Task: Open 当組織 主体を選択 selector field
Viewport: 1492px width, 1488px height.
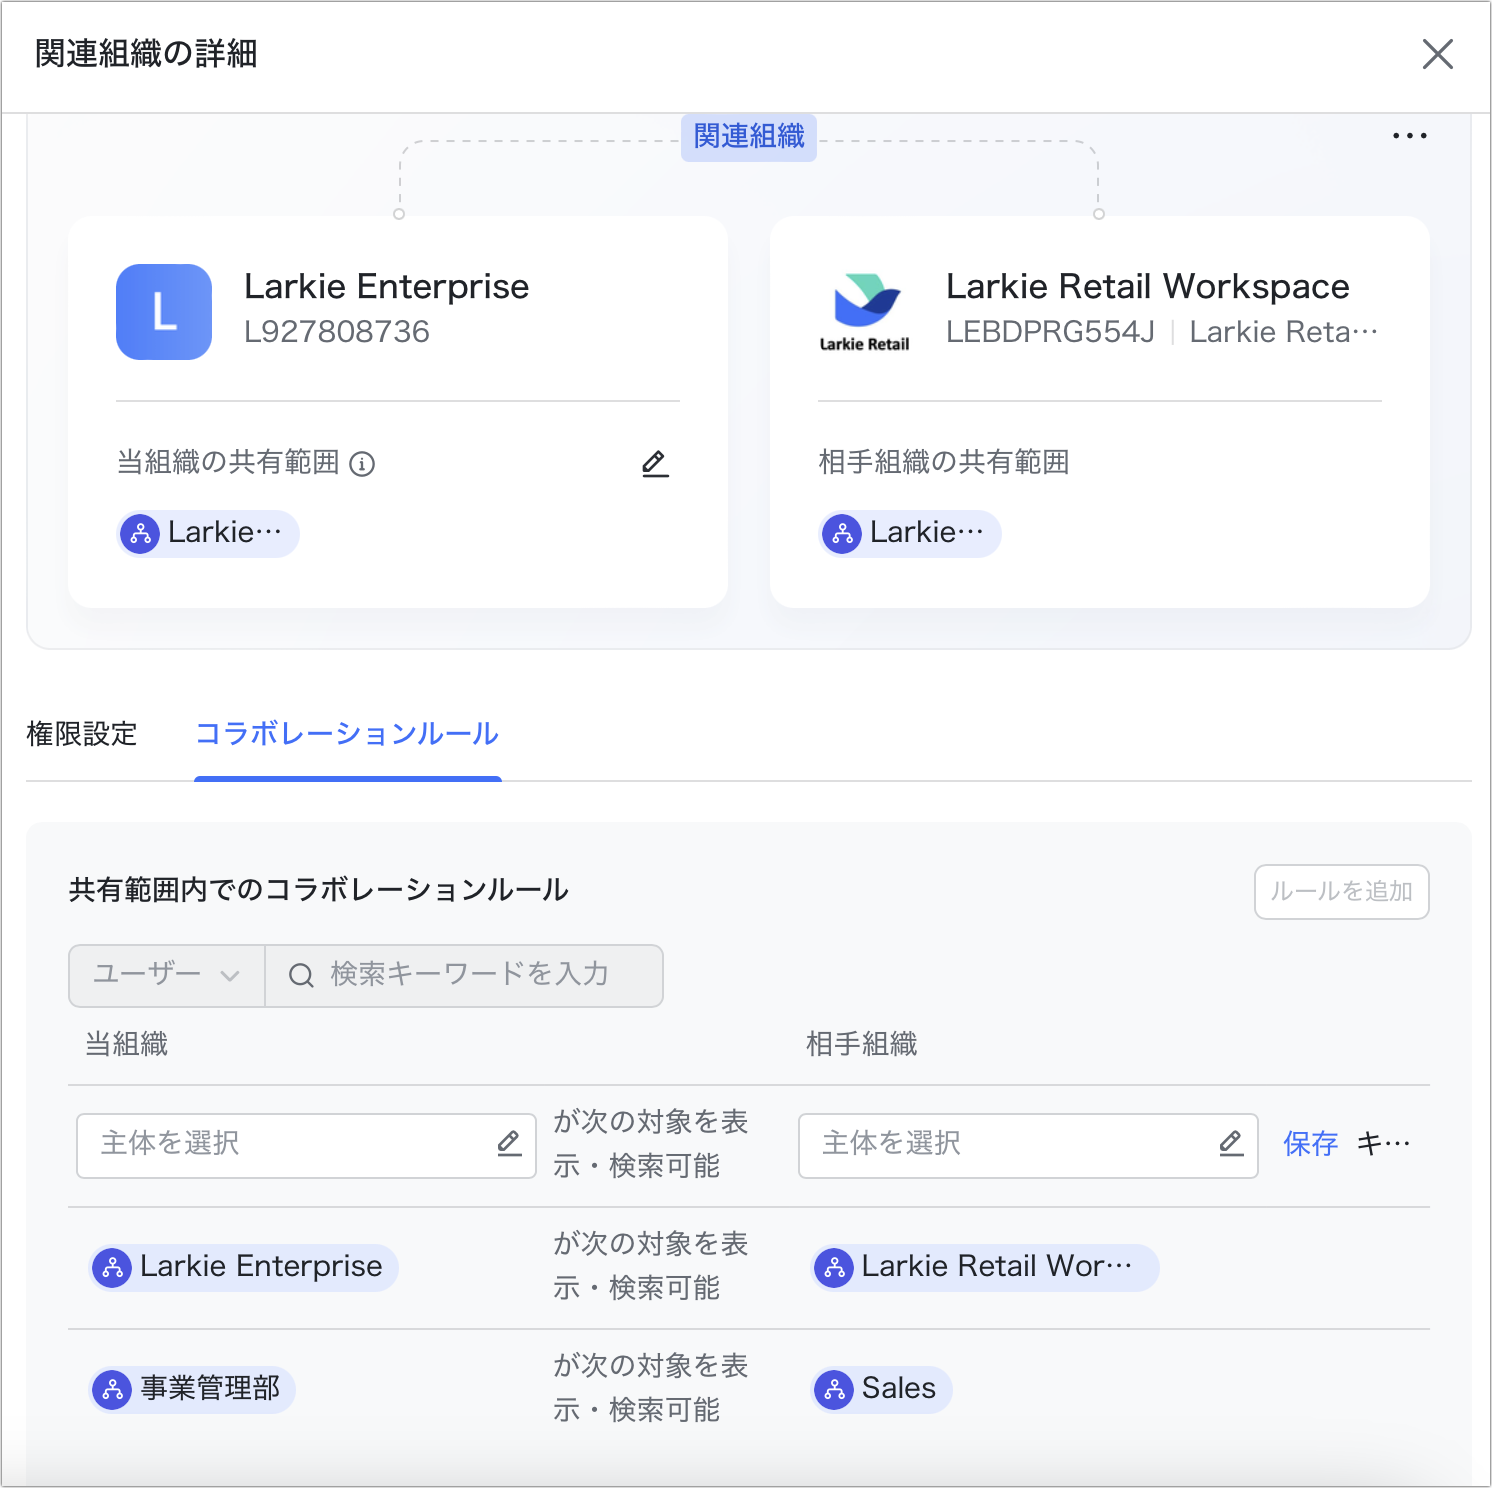Action: click(290, 1145)
